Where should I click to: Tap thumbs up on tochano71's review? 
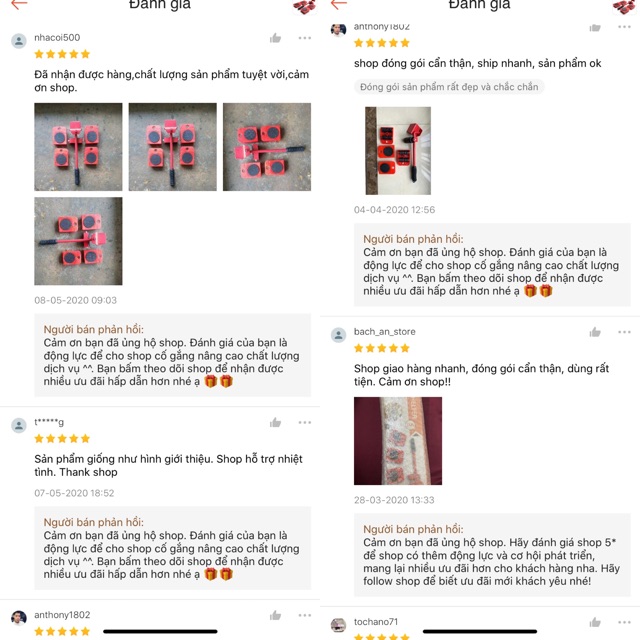[x=595, y=622]
